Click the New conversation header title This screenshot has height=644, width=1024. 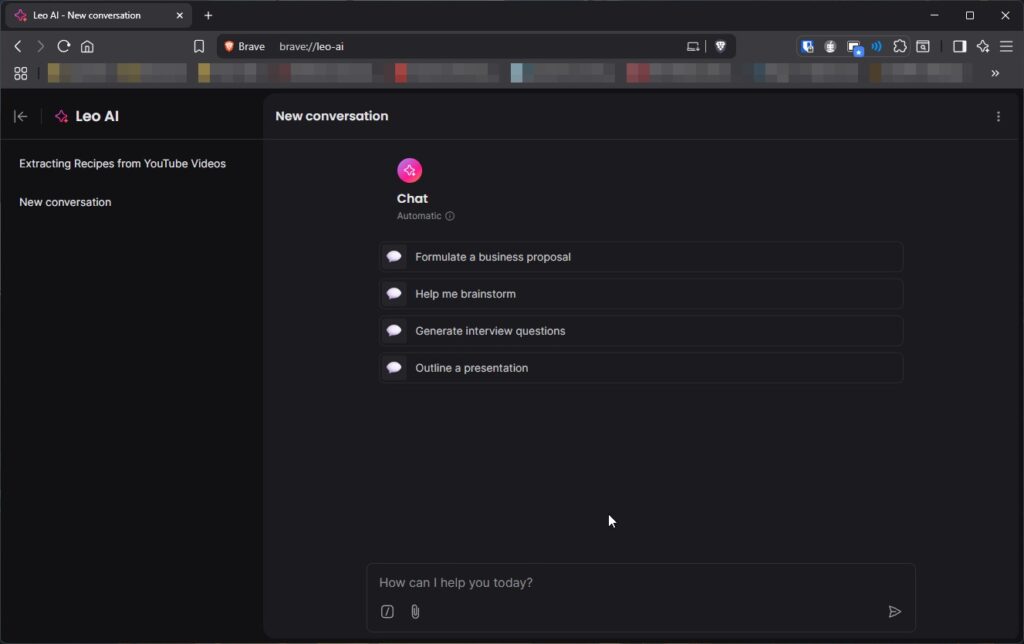point(332,116)
